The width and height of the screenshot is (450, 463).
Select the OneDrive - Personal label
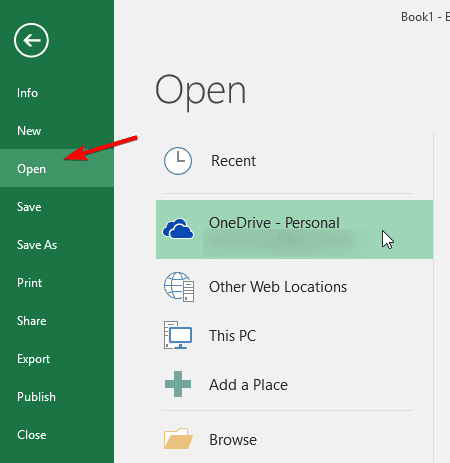[x=274, y=223]
